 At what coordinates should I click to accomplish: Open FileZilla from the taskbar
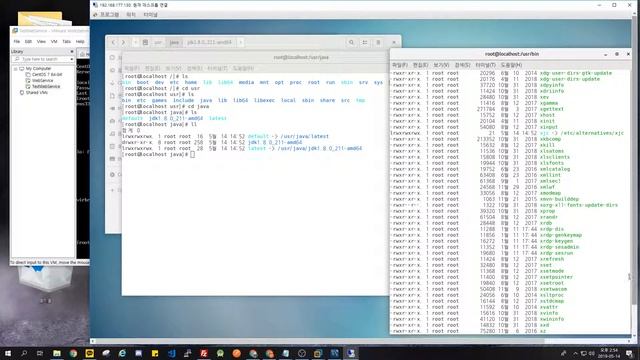tap(204, 353)
